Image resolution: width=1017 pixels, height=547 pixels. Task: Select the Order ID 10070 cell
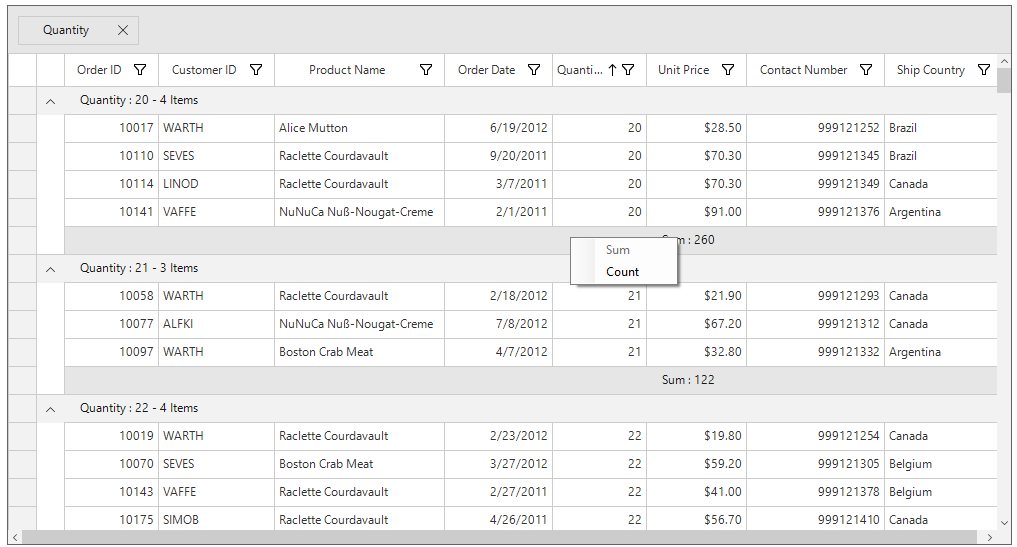click(112, 465)
